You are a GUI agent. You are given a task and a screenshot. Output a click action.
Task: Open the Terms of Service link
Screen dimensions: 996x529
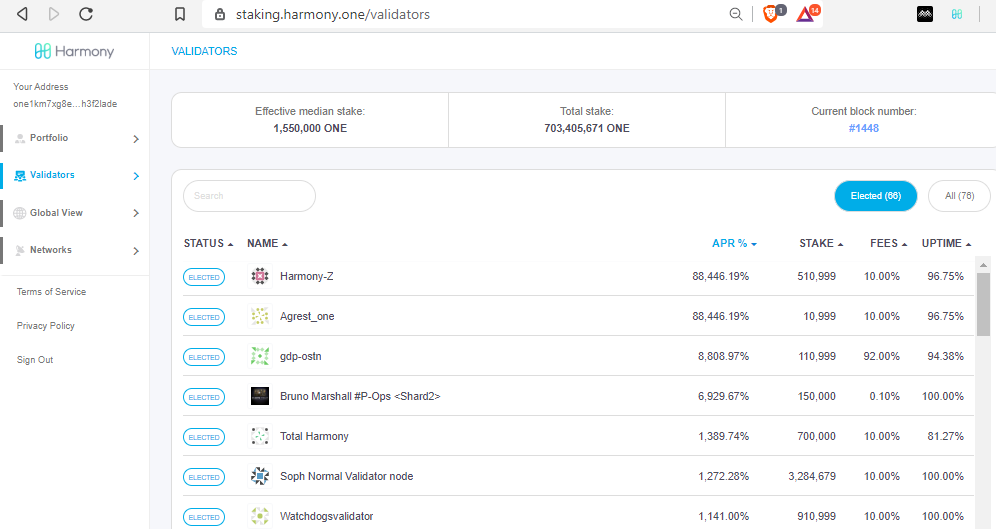51,292
